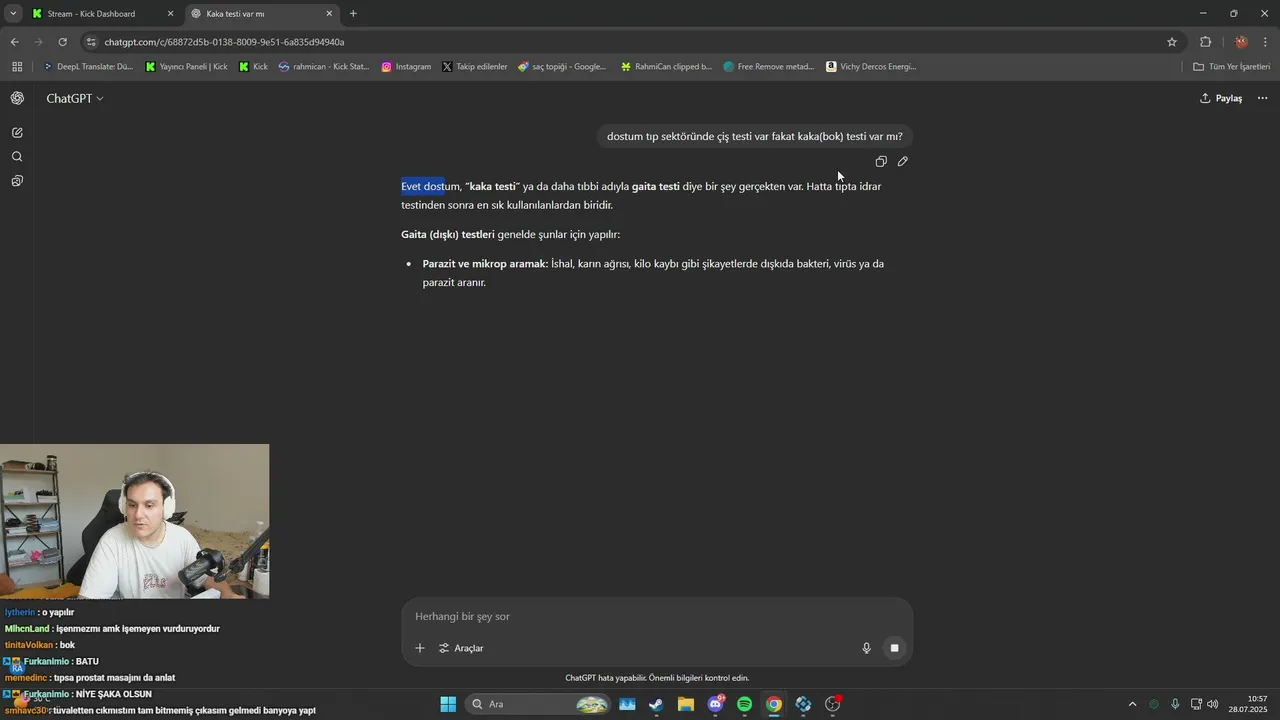Viewport: 1280px width, 720px height.
Task: Click the bold text gaita testi
Action: click(656, 186)
